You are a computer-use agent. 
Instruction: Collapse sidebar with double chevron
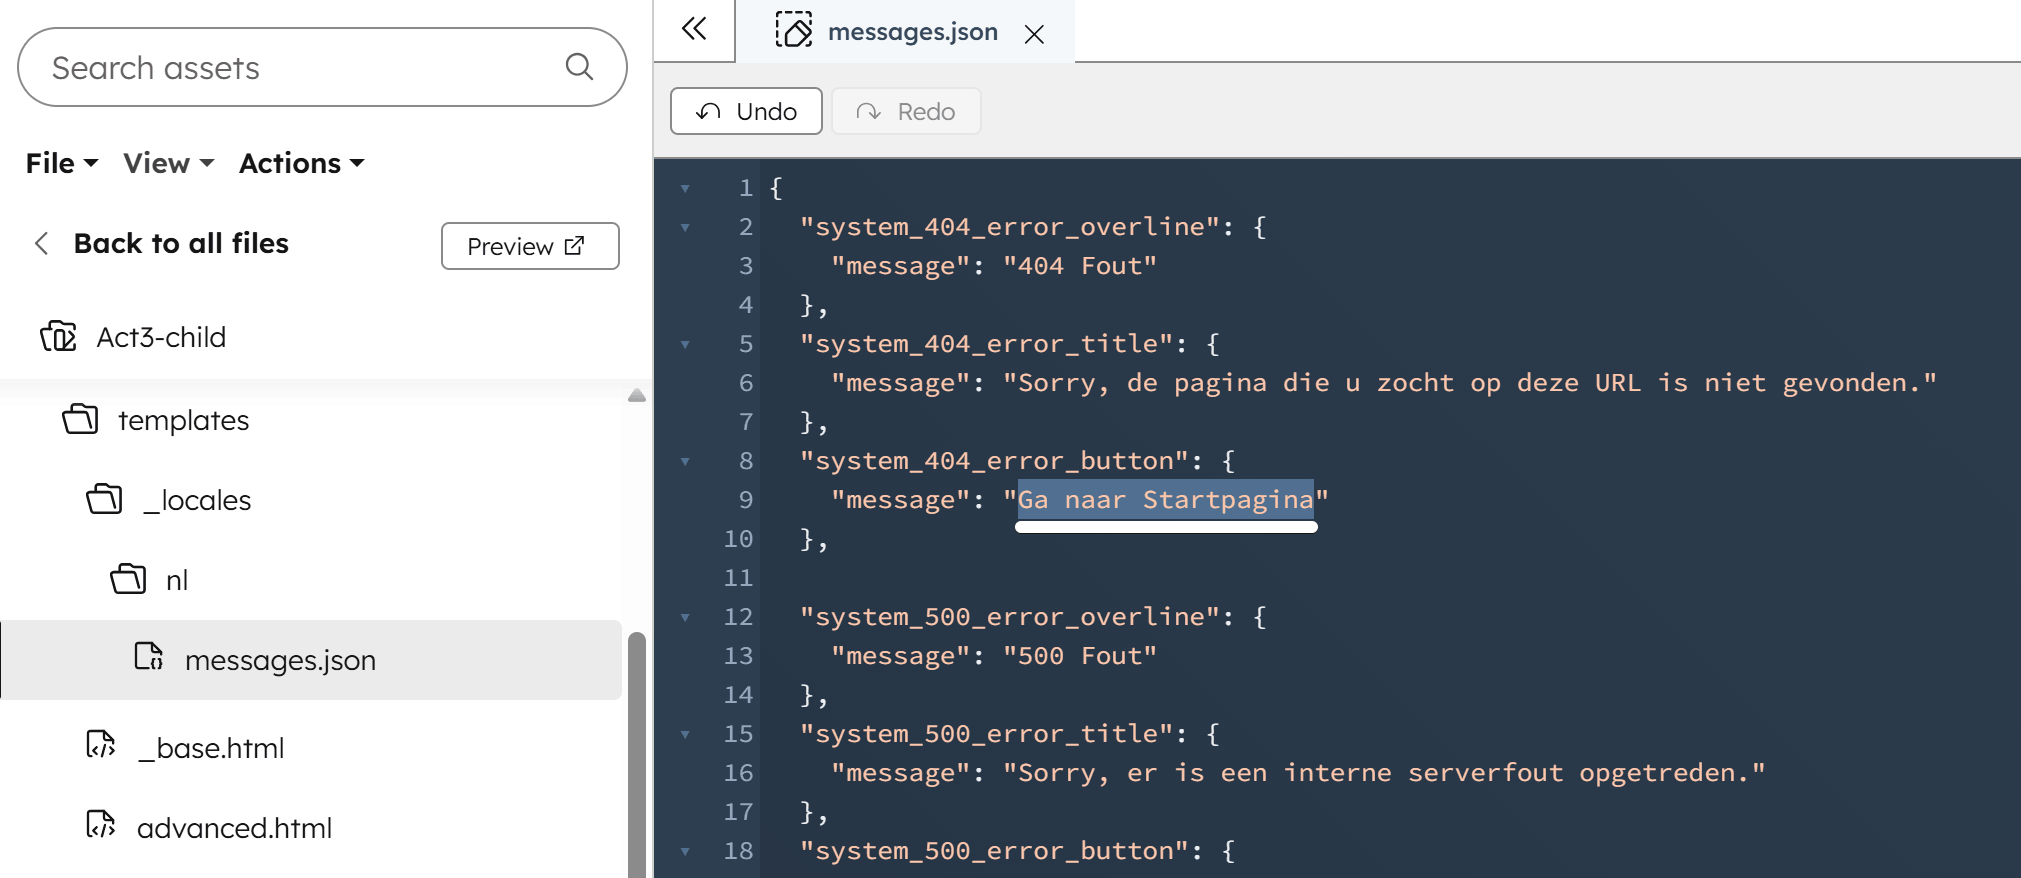[x=694, y=29]
